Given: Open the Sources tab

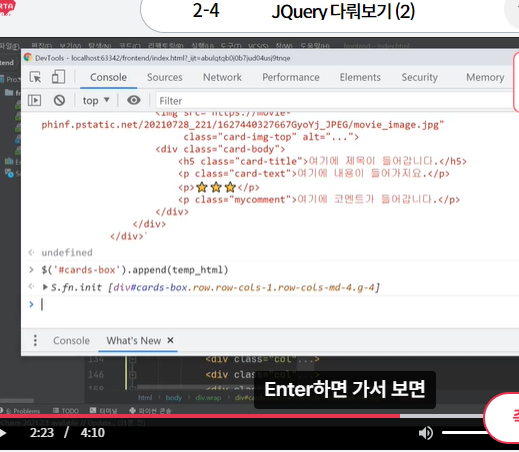Looking at the screenshot, I should click(x=165, y=77).
